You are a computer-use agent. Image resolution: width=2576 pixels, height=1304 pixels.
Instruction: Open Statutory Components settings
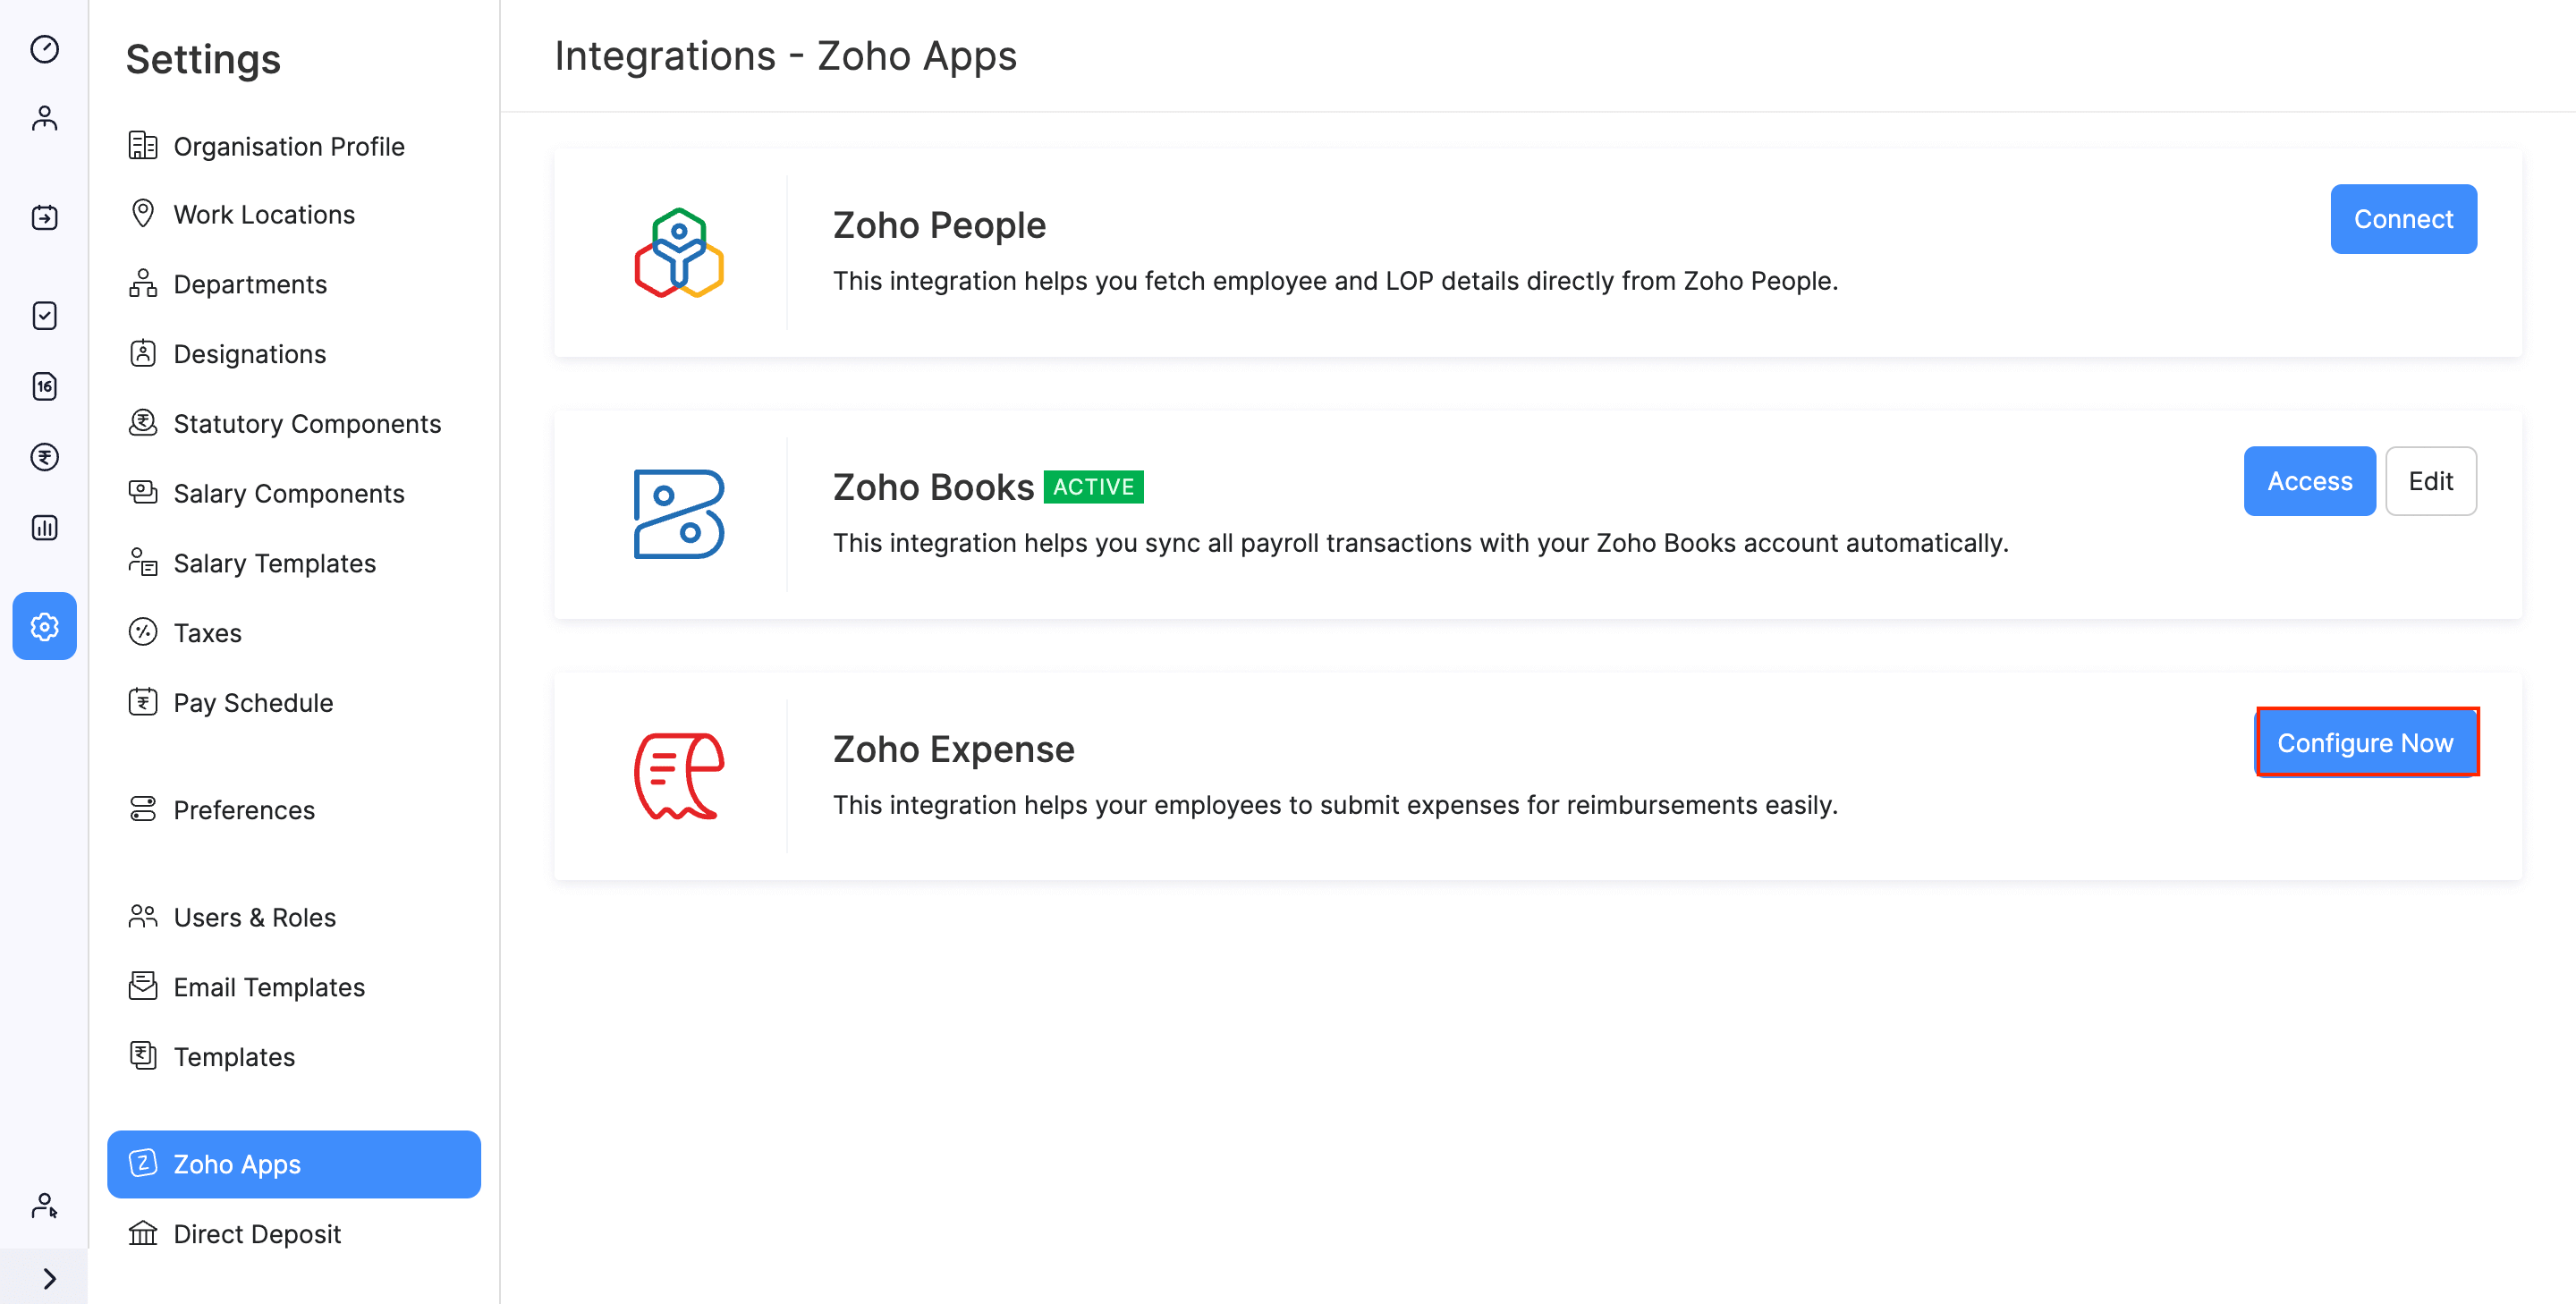coord(307,423)
